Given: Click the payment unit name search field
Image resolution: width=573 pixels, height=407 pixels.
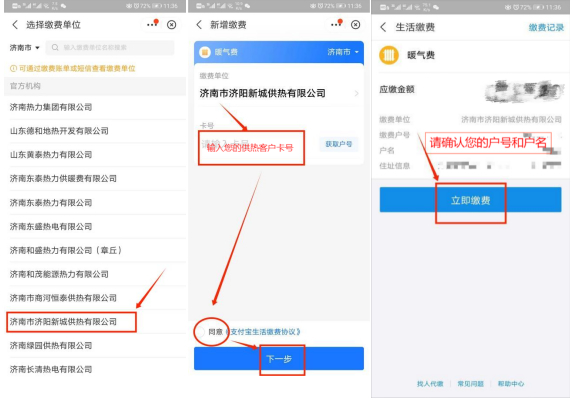Looking at the screenshot, I should [110, 47].
